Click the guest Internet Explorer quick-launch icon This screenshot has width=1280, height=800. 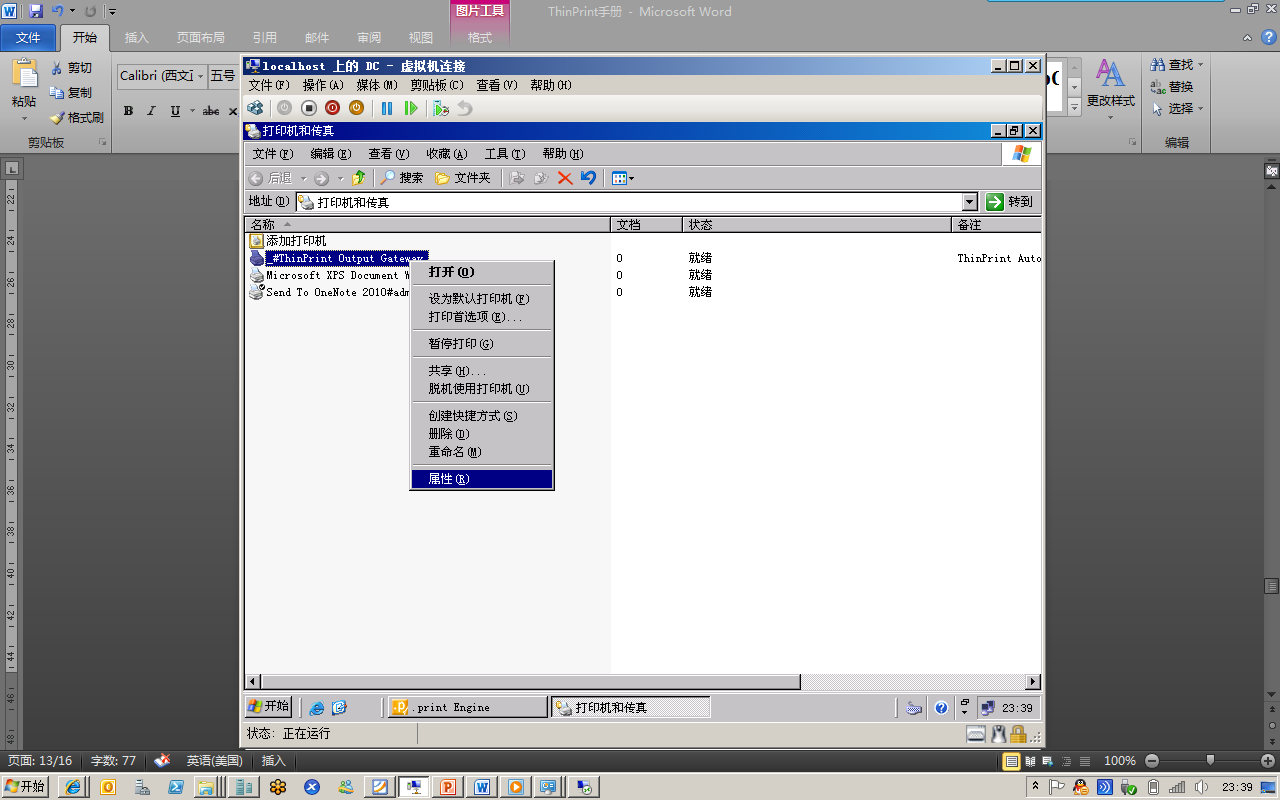coord(316,707)
